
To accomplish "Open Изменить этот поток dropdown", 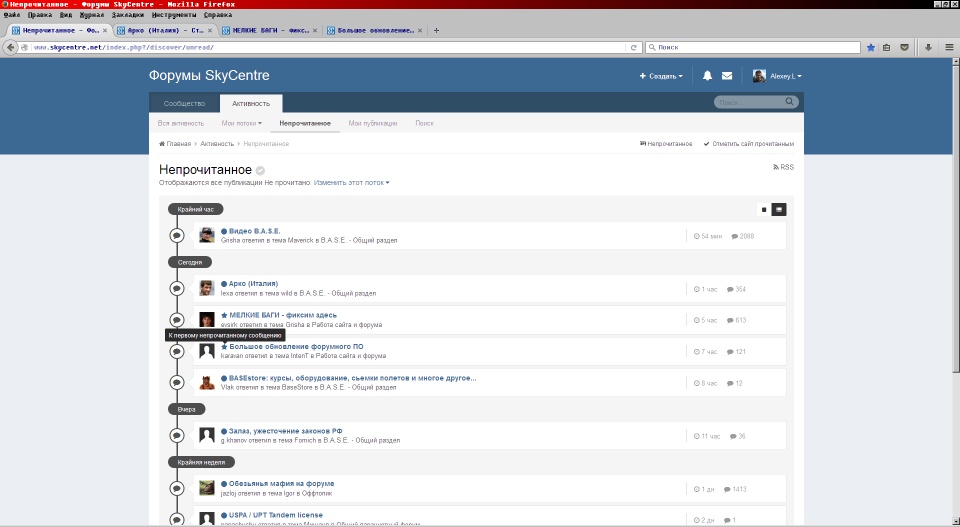I will 351,182.
